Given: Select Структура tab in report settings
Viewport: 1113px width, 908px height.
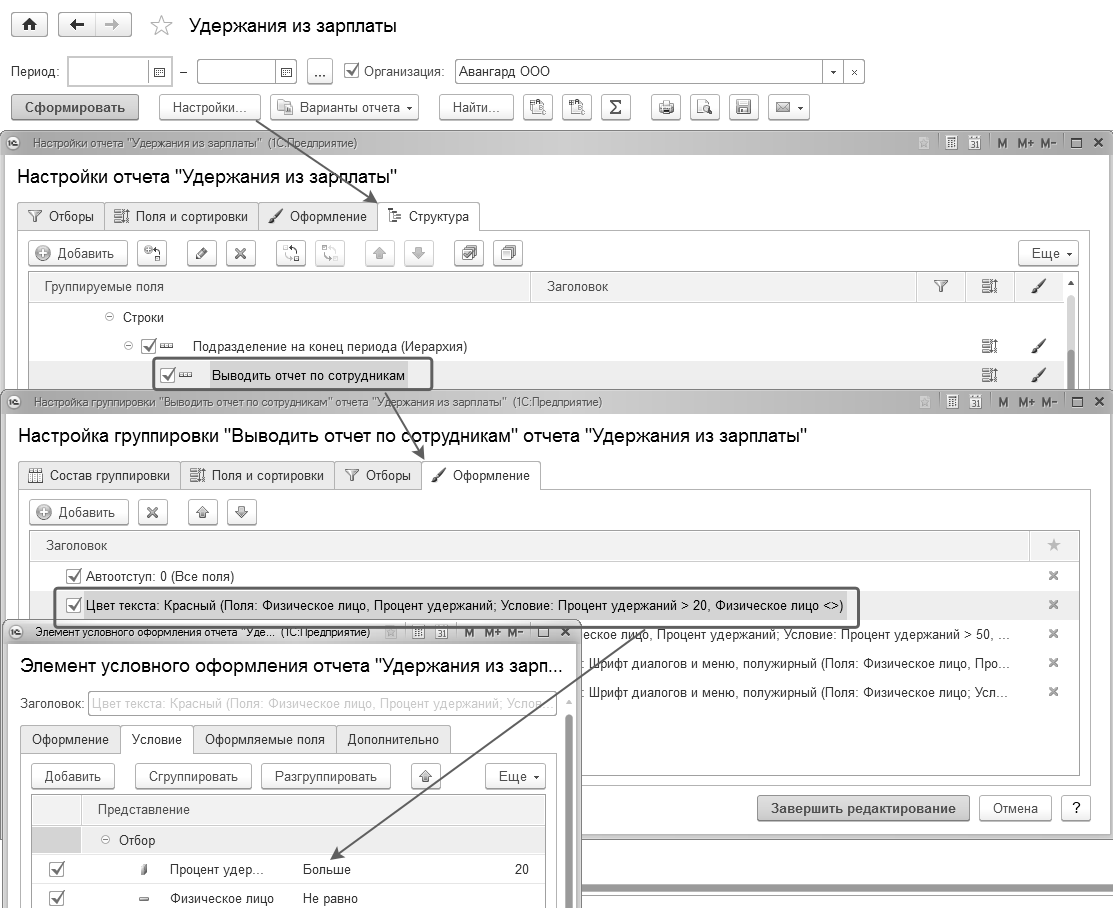Looking at the screenshot, I should tap(429, 217).
